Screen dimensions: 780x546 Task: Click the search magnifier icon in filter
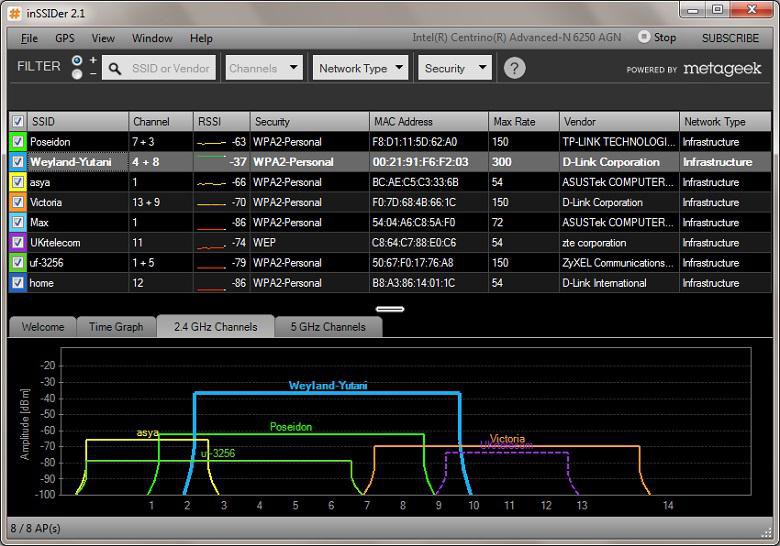point(115,68)
